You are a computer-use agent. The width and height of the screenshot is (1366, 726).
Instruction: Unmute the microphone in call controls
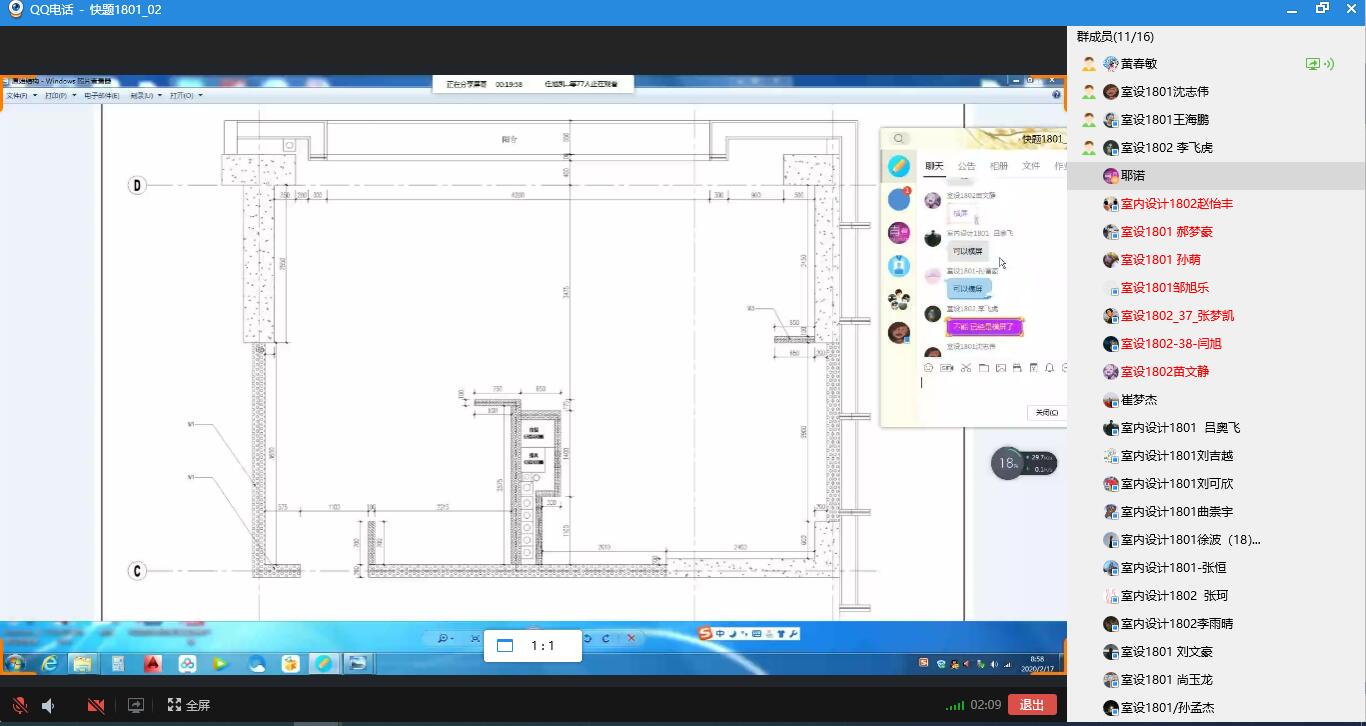[x=19, y=705]
